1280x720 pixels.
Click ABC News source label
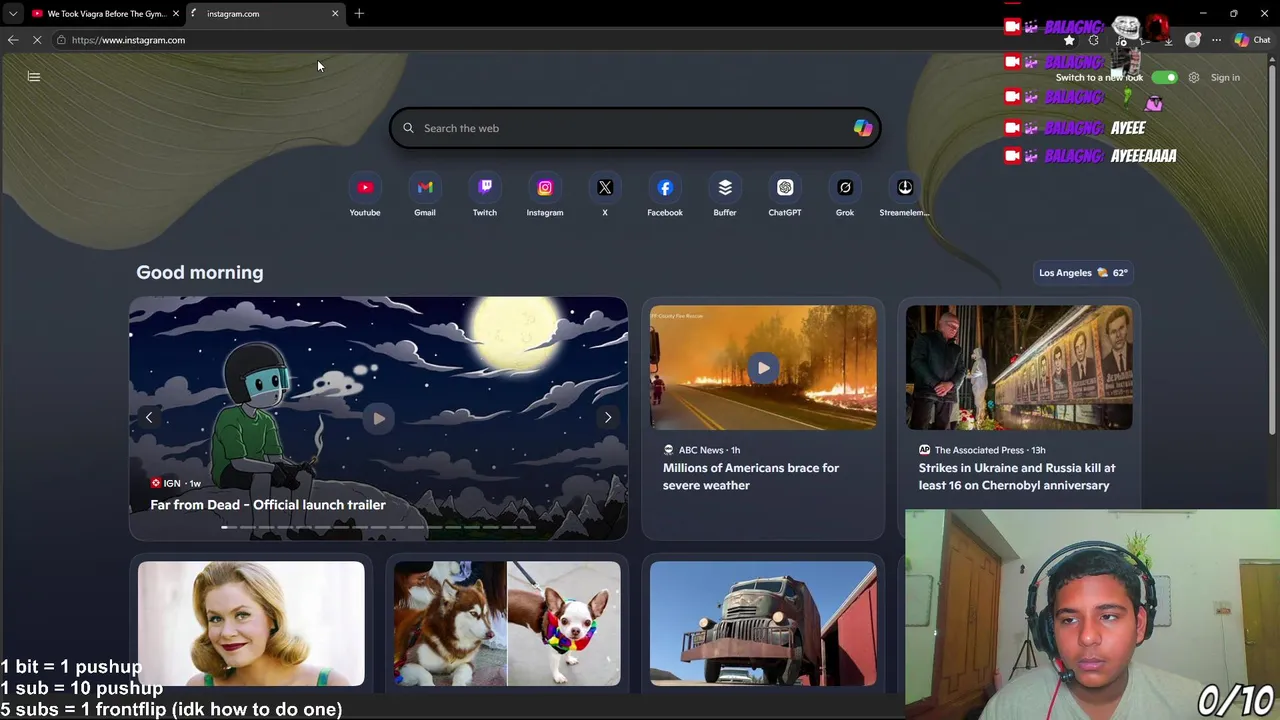point(701,450)
